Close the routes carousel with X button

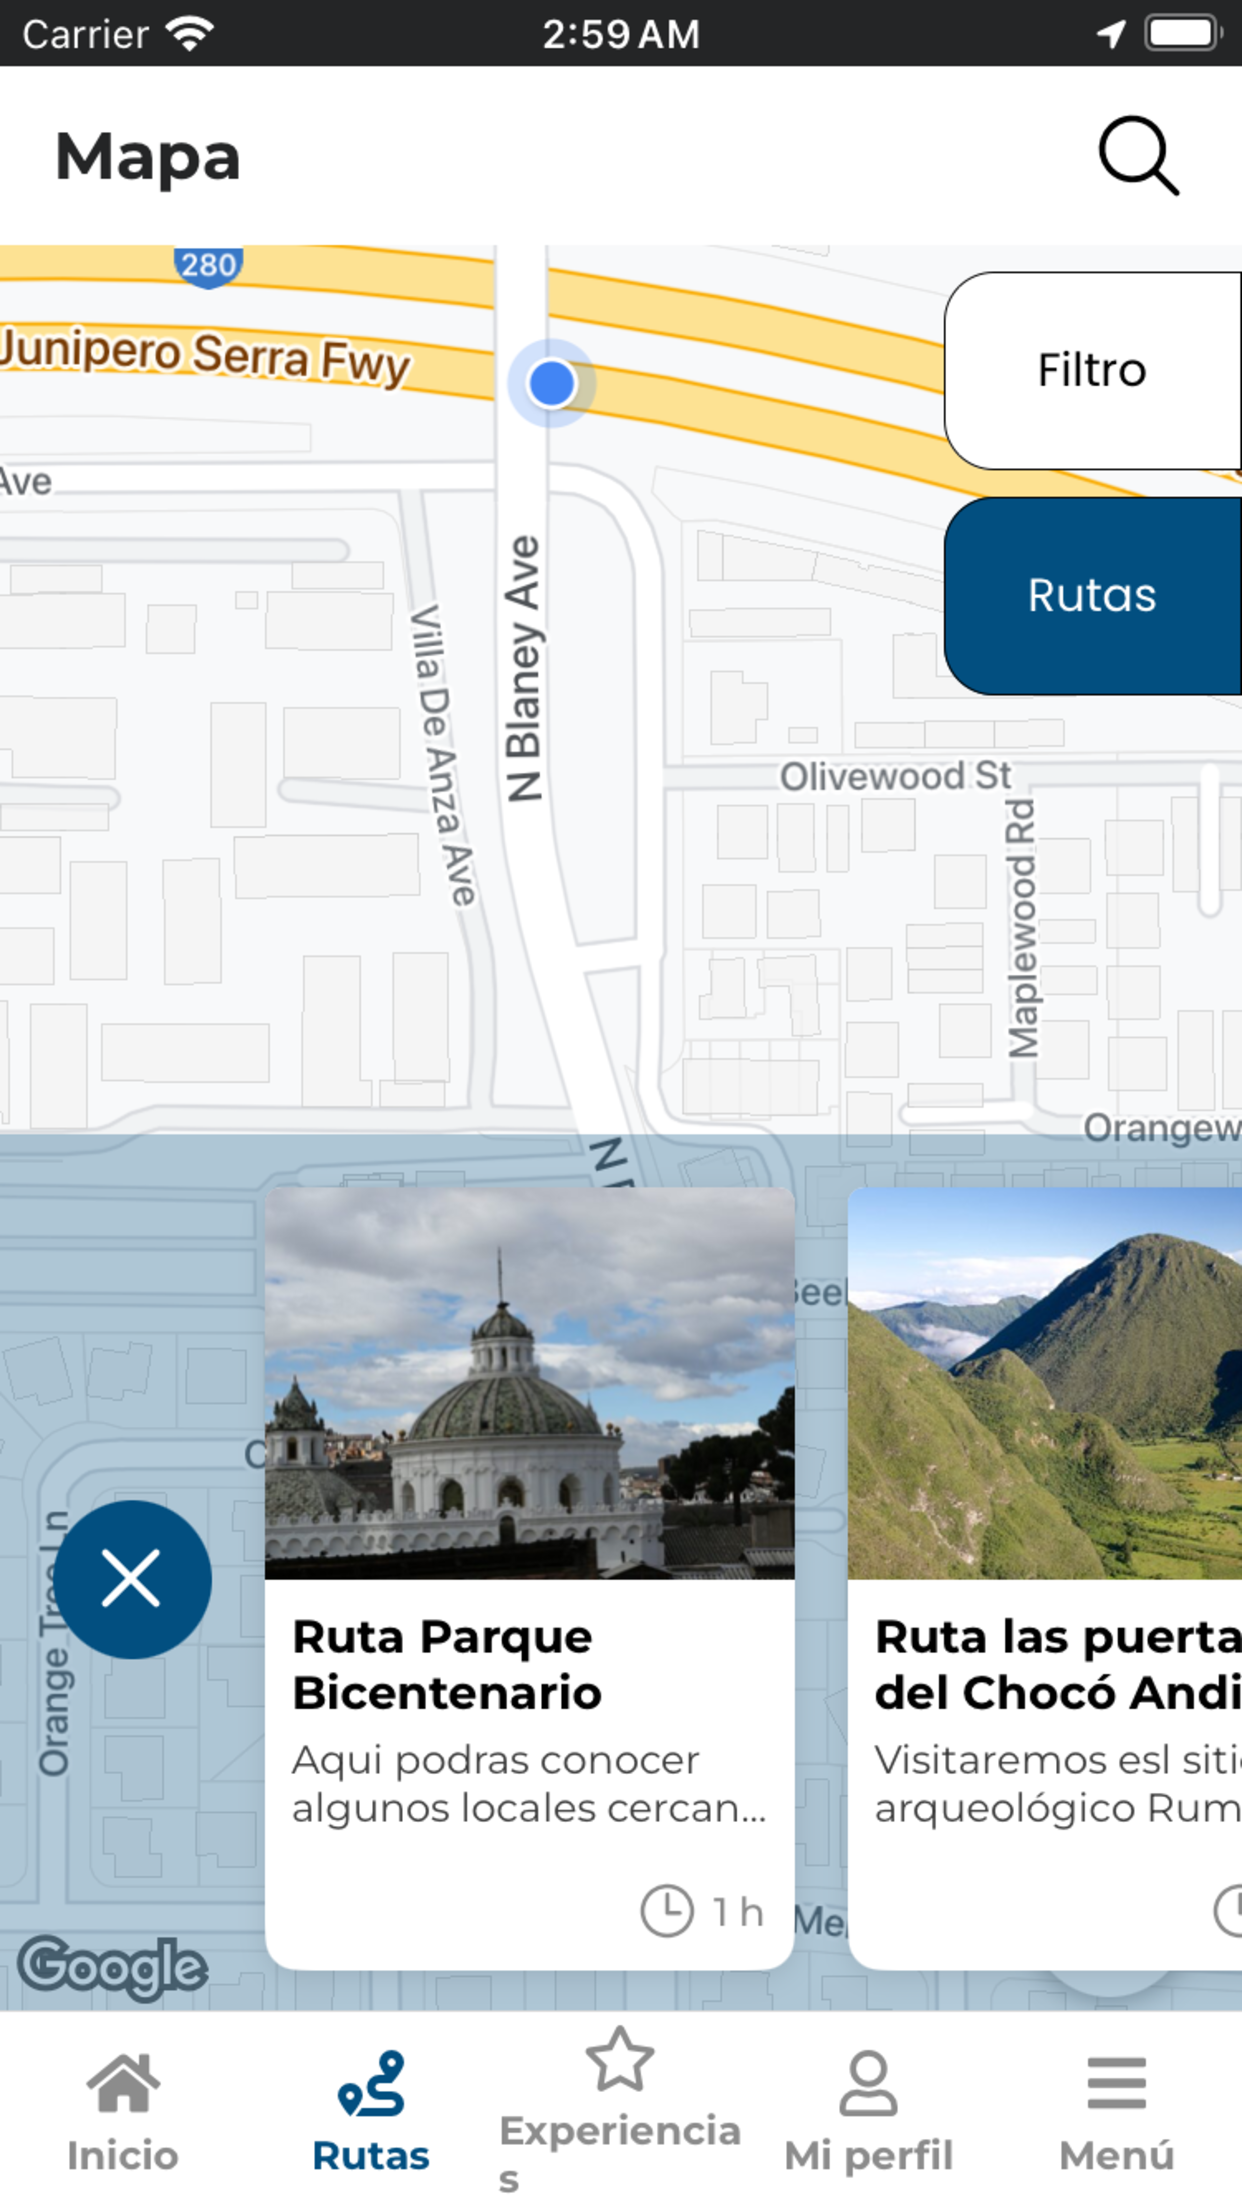point(132,1579)
